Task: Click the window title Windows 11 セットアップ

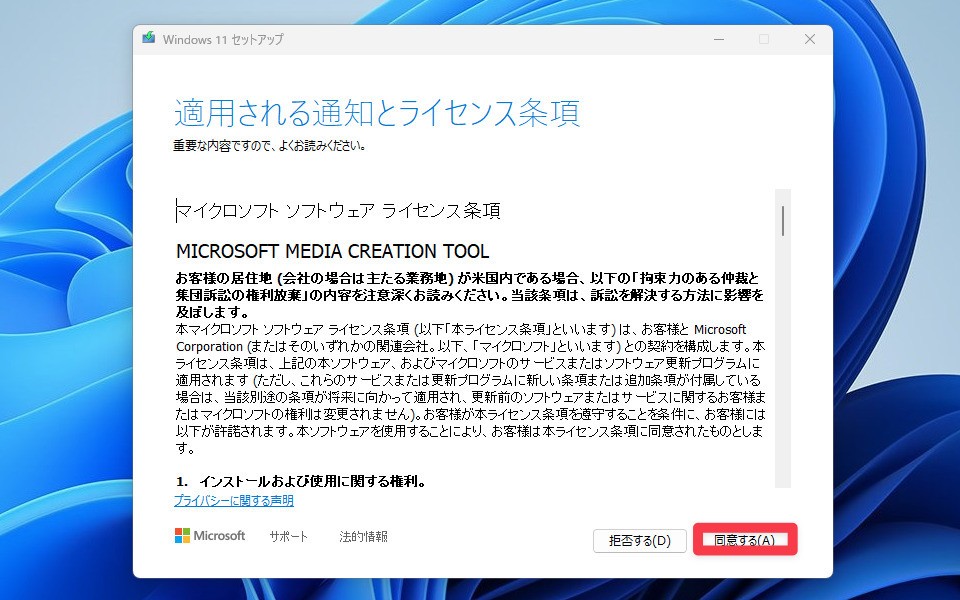Action: [223, 39]
